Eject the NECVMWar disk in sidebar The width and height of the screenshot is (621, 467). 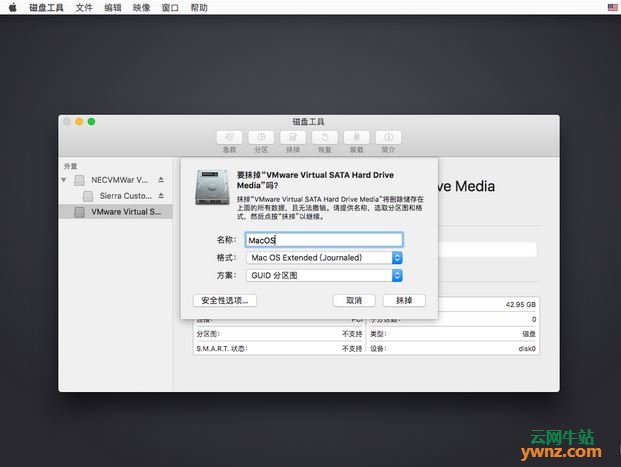161,180
